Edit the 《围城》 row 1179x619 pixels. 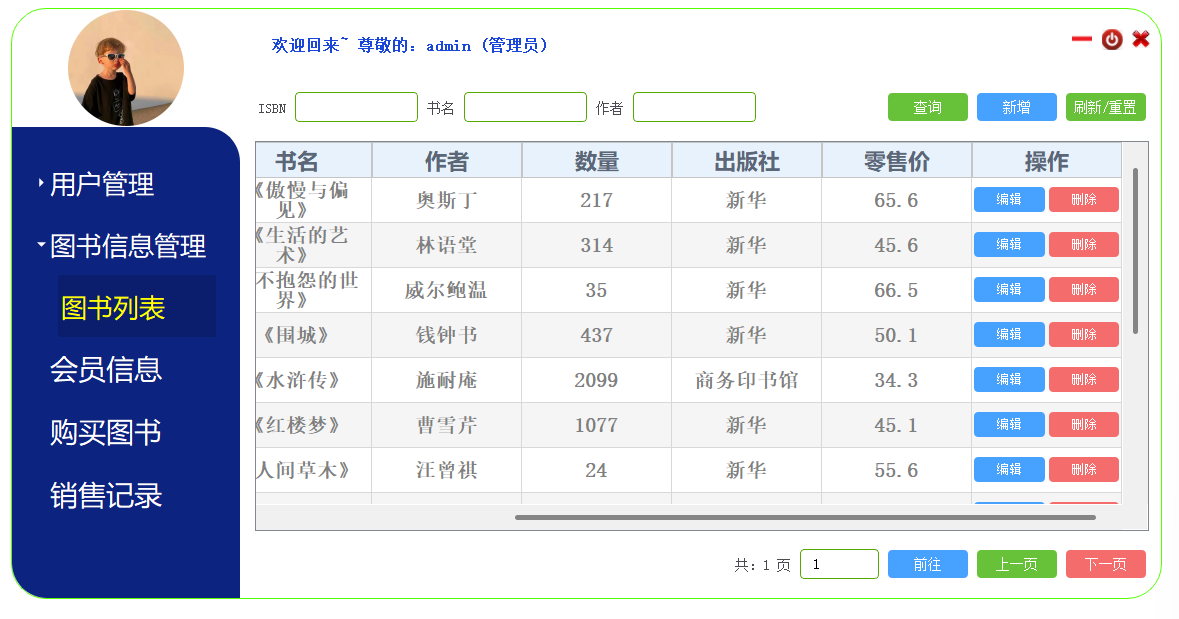click(x=1009, y=335)
